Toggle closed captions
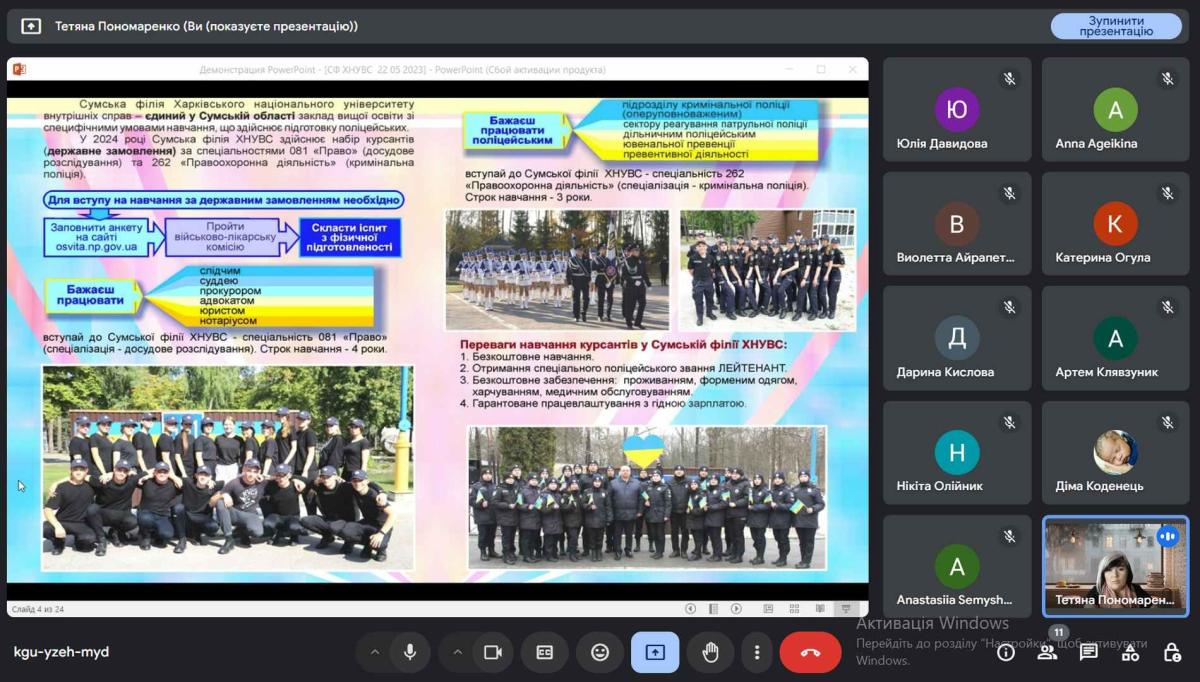Screen dimensions: 1200x682 pos(545,652)
